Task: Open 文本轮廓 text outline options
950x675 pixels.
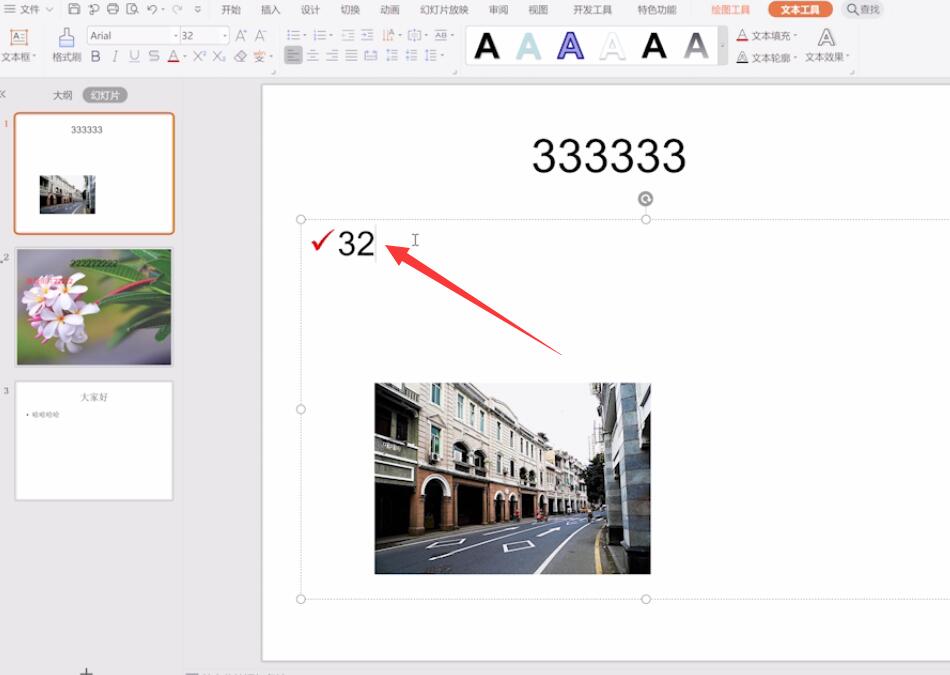Action: point(767,58)
